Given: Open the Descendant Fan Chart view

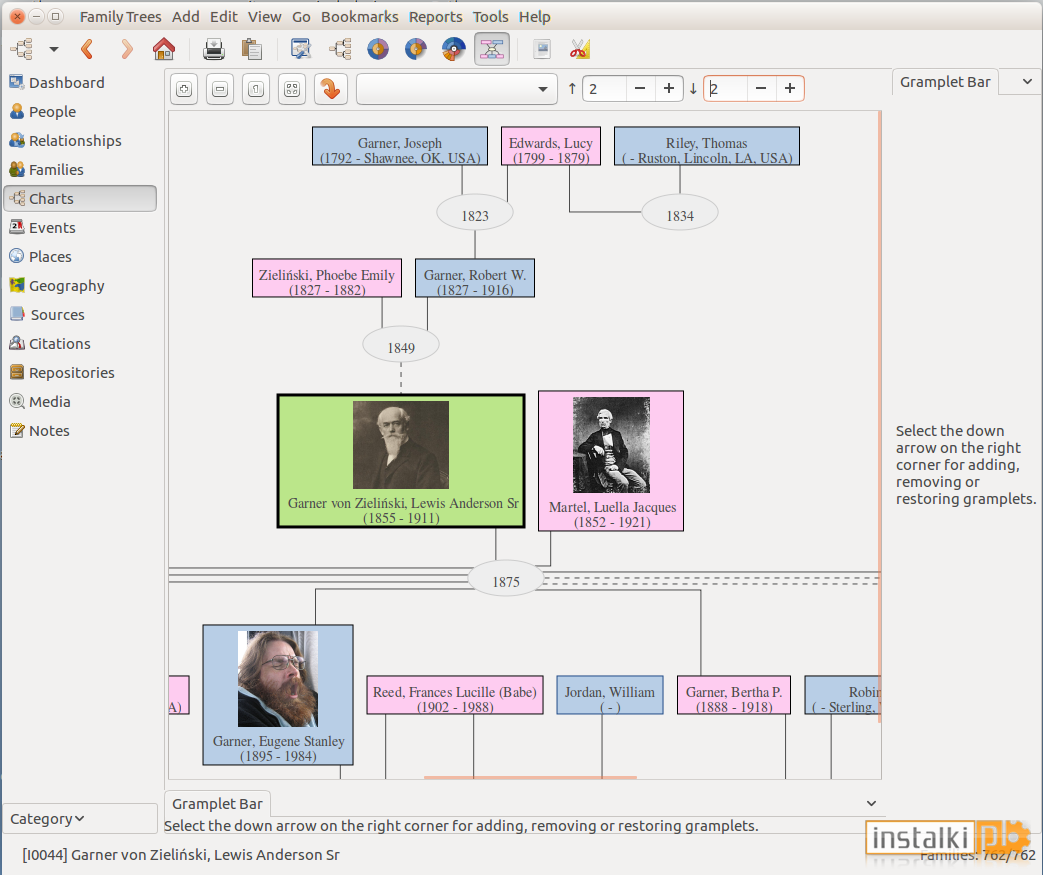Looking at the screenshot, I should point(416,49).
